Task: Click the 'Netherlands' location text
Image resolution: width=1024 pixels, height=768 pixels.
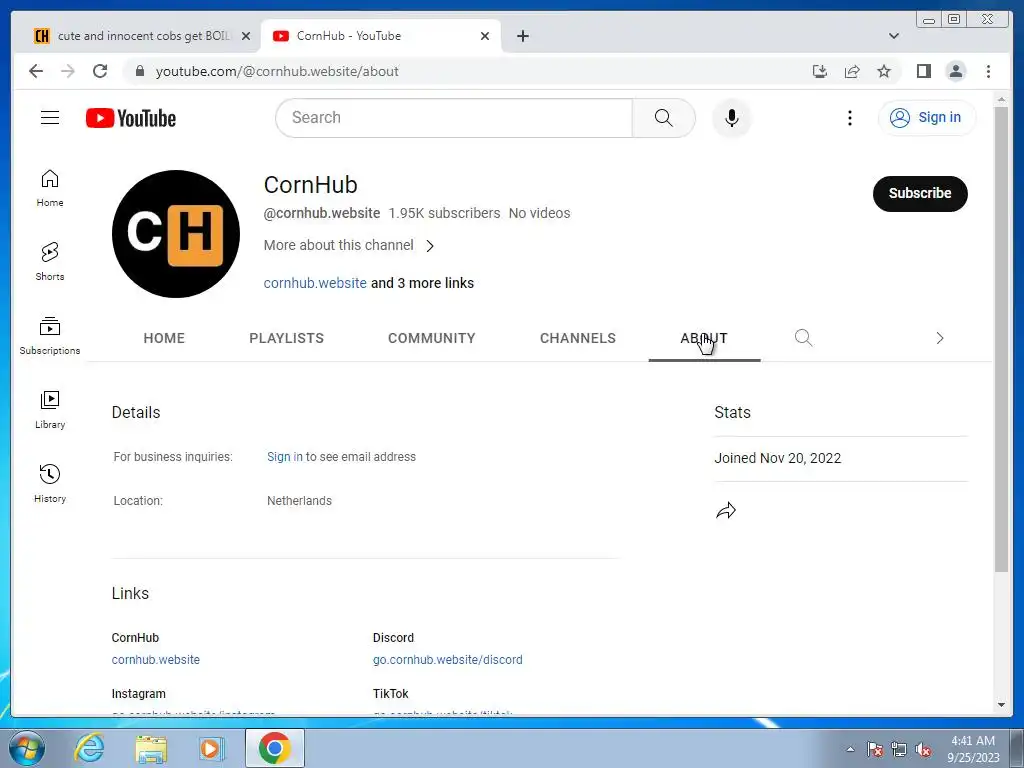Action: coord(299,501)
